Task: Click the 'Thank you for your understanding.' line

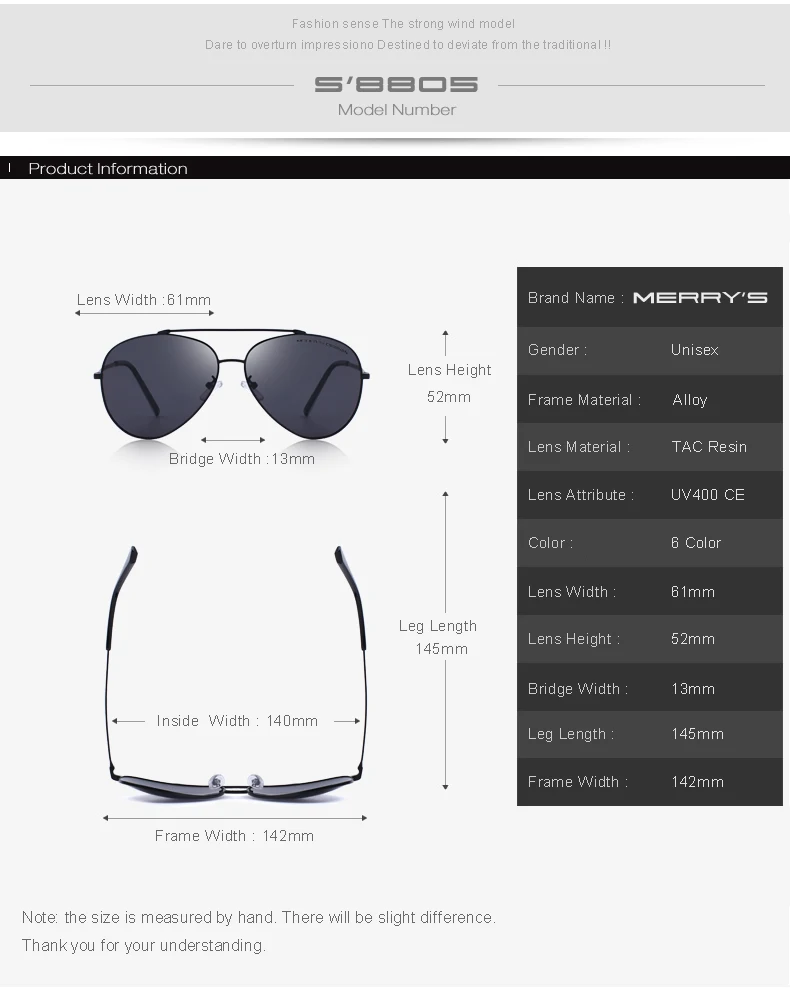Action: [x=144, y=945]
